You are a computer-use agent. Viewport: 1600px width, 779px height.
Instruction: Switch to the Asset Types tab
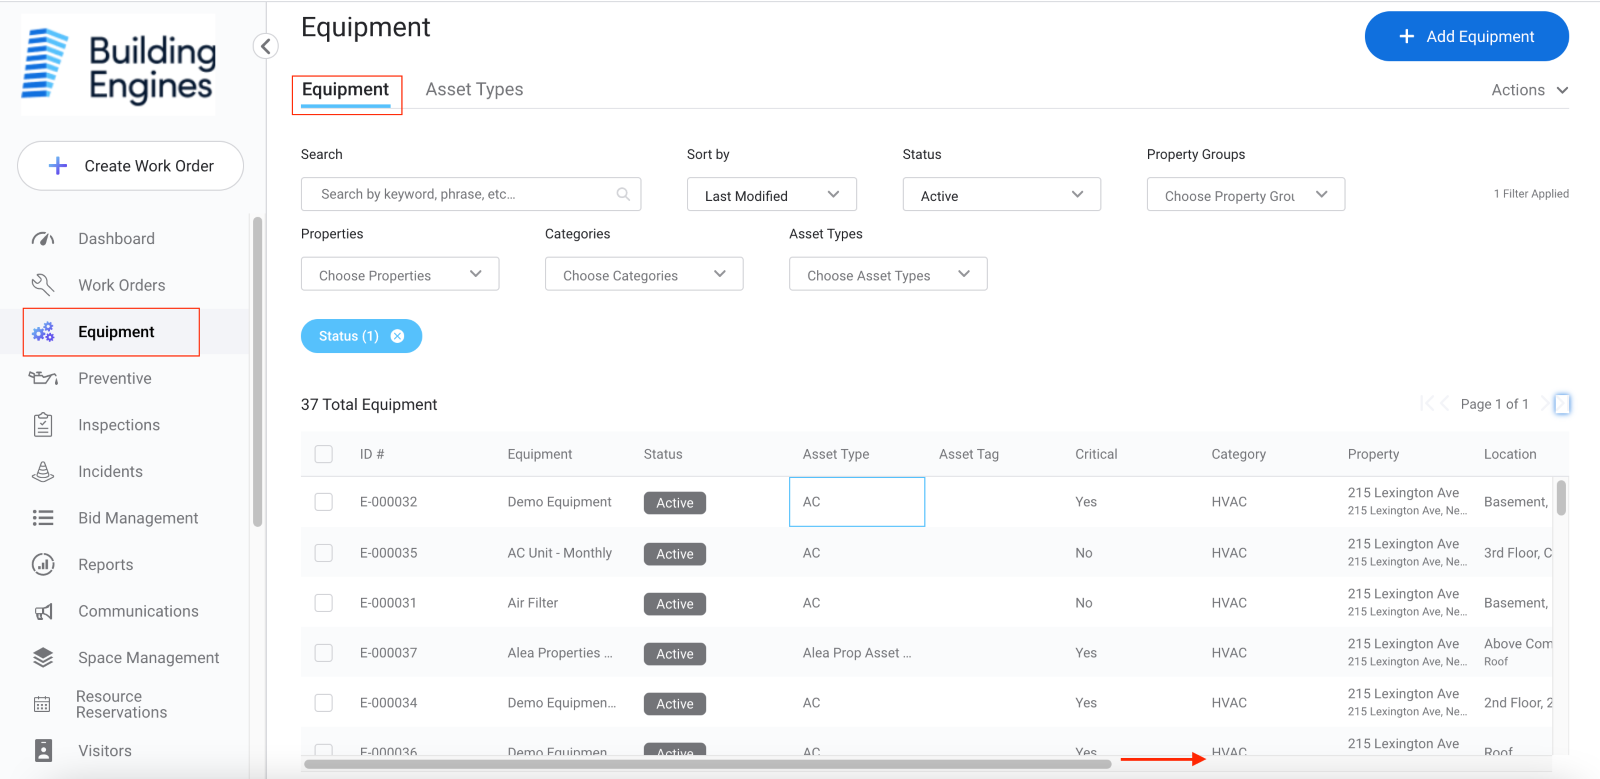[474, 90]
